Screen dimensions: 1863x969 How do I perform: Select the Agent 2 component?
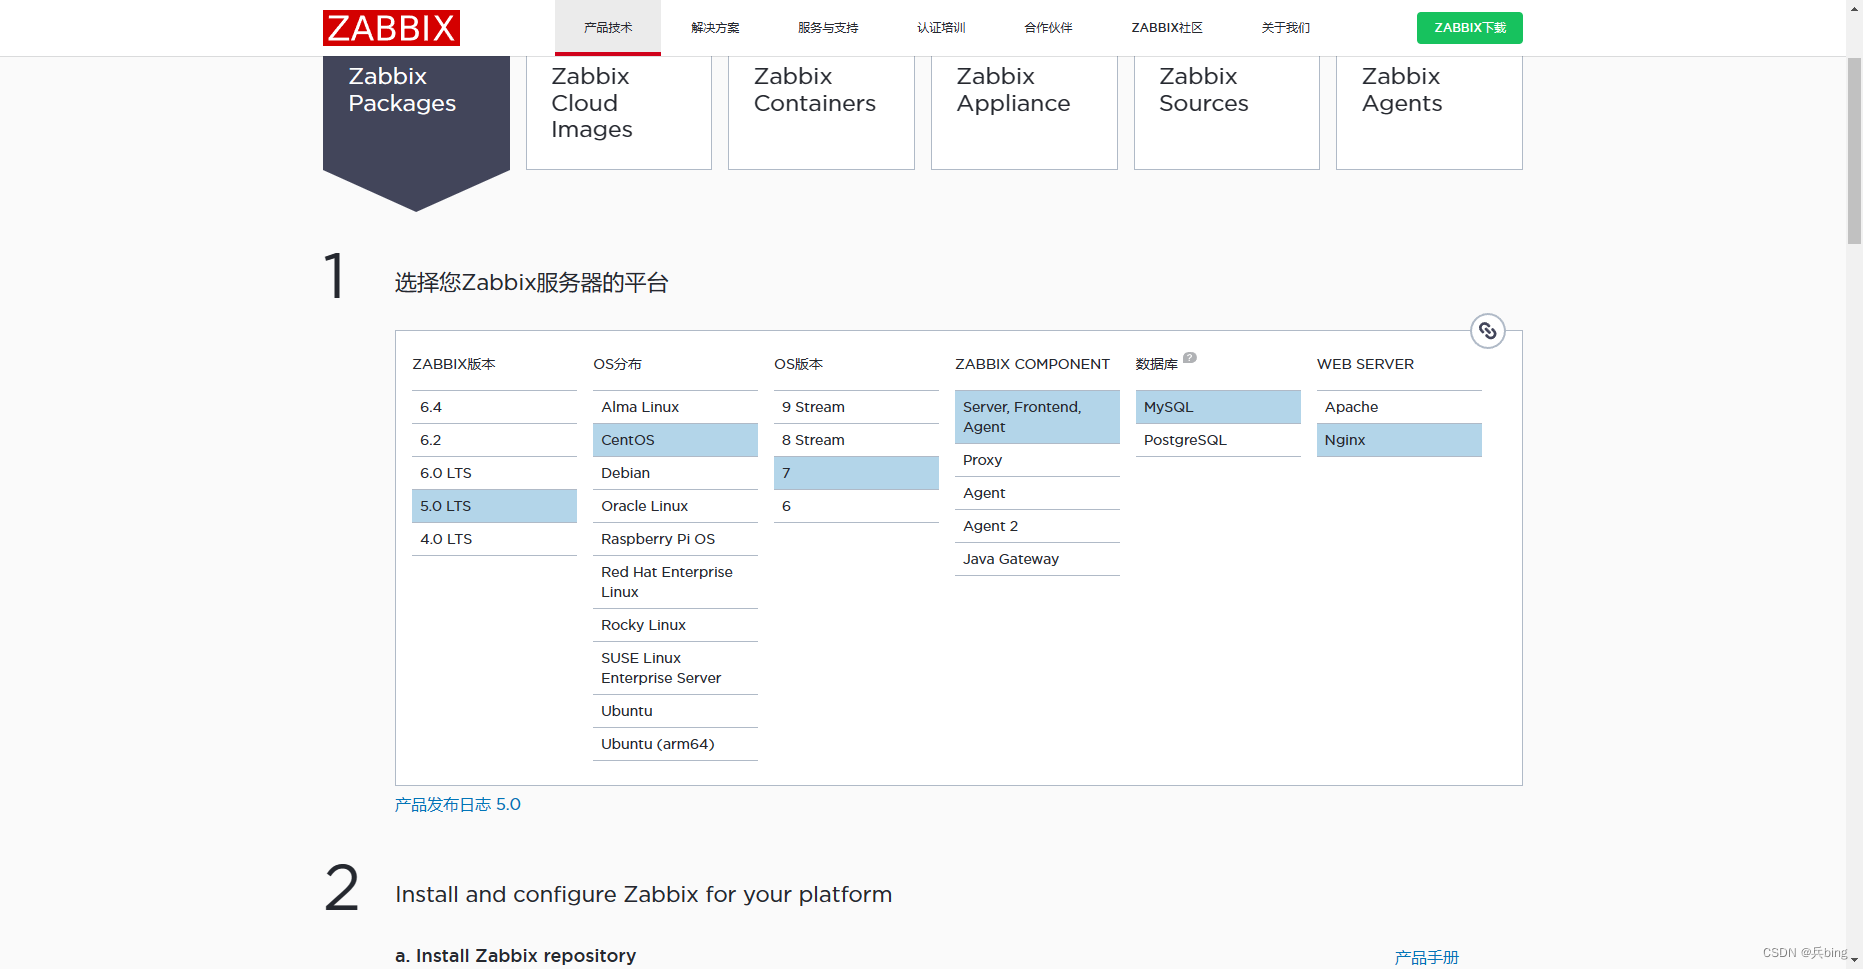coord(1037,526)
